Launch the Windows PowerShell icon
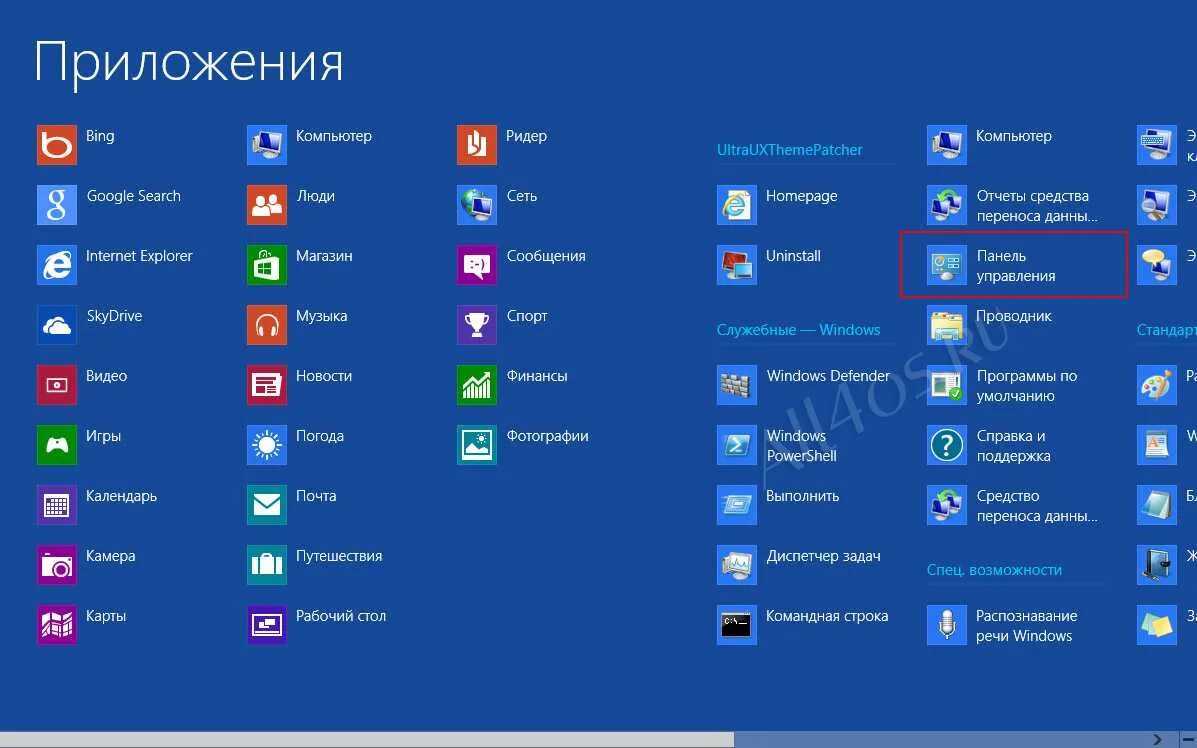Image resolution: width=1197 pixels, height=748 pixels. 737,444
